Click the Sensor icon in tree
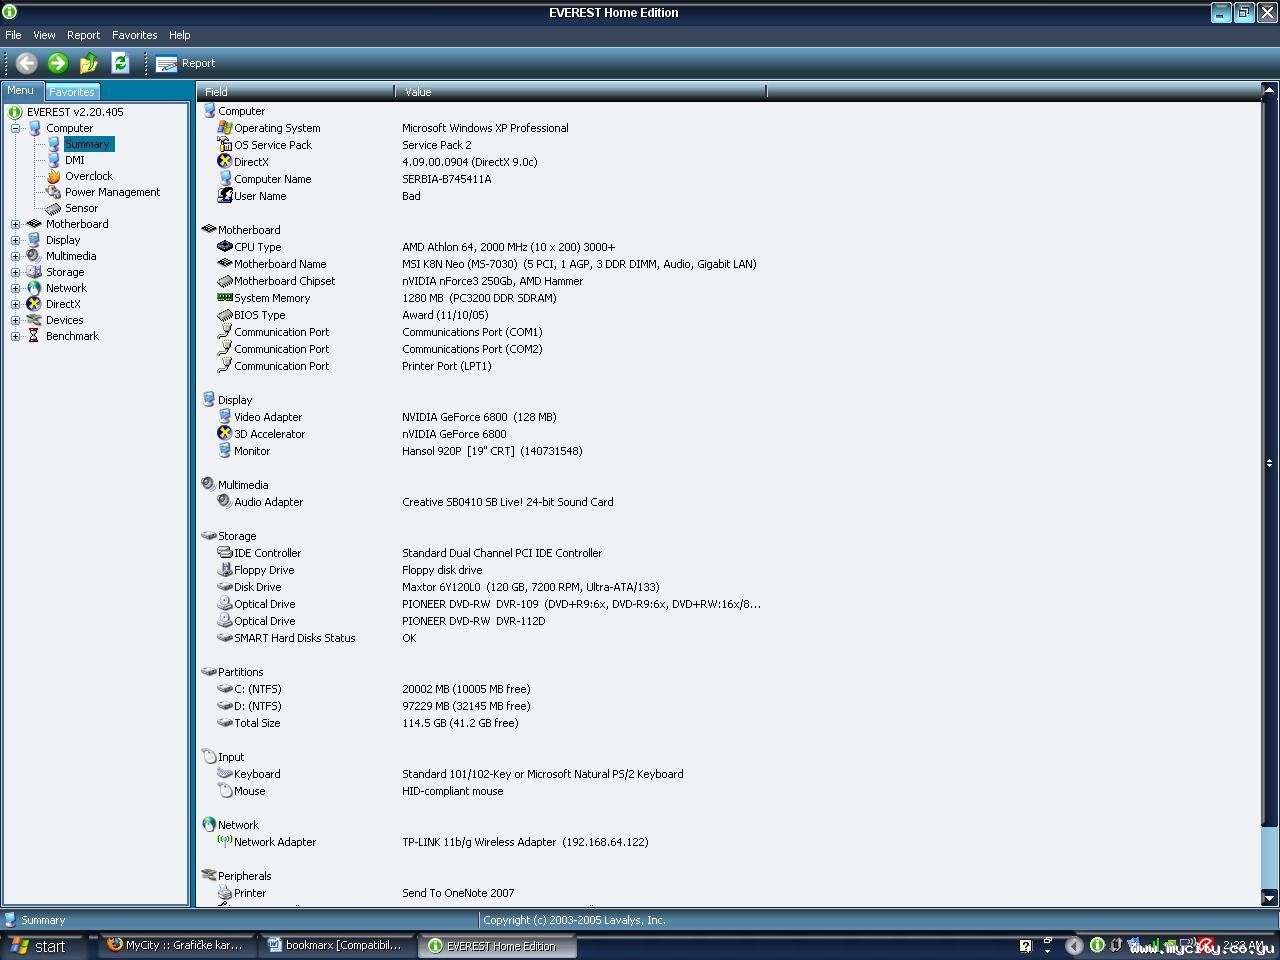 [54, 208]
